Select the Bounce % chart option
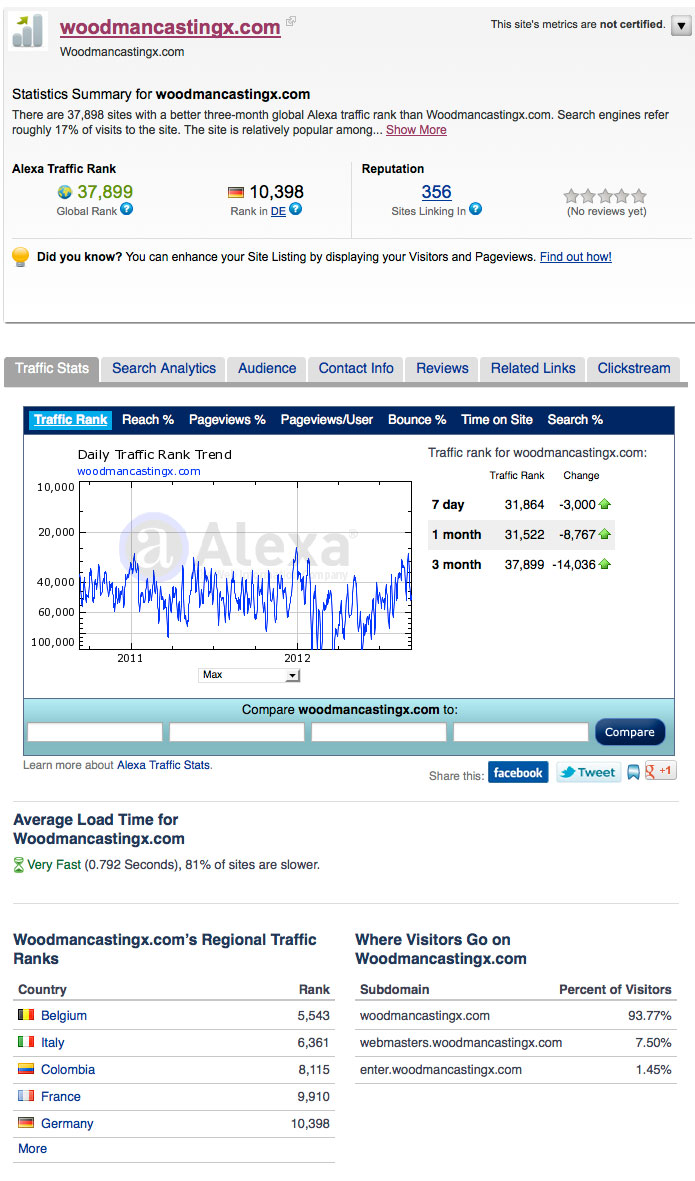This screenshot has height=1181, width=695. click(417, 420)
